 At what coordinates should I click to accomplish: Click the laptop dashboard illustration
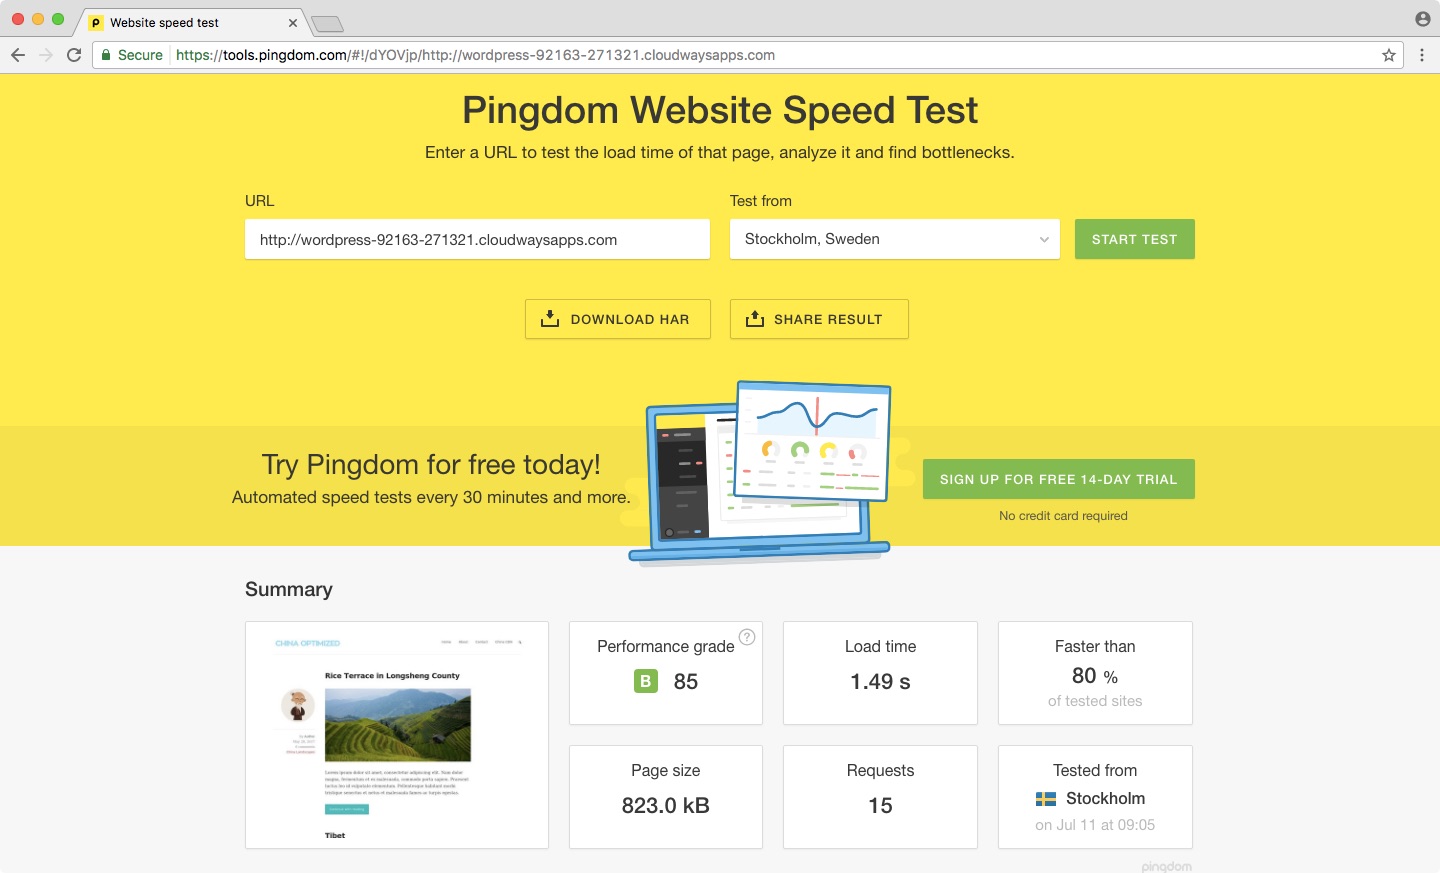coord(760,472)
